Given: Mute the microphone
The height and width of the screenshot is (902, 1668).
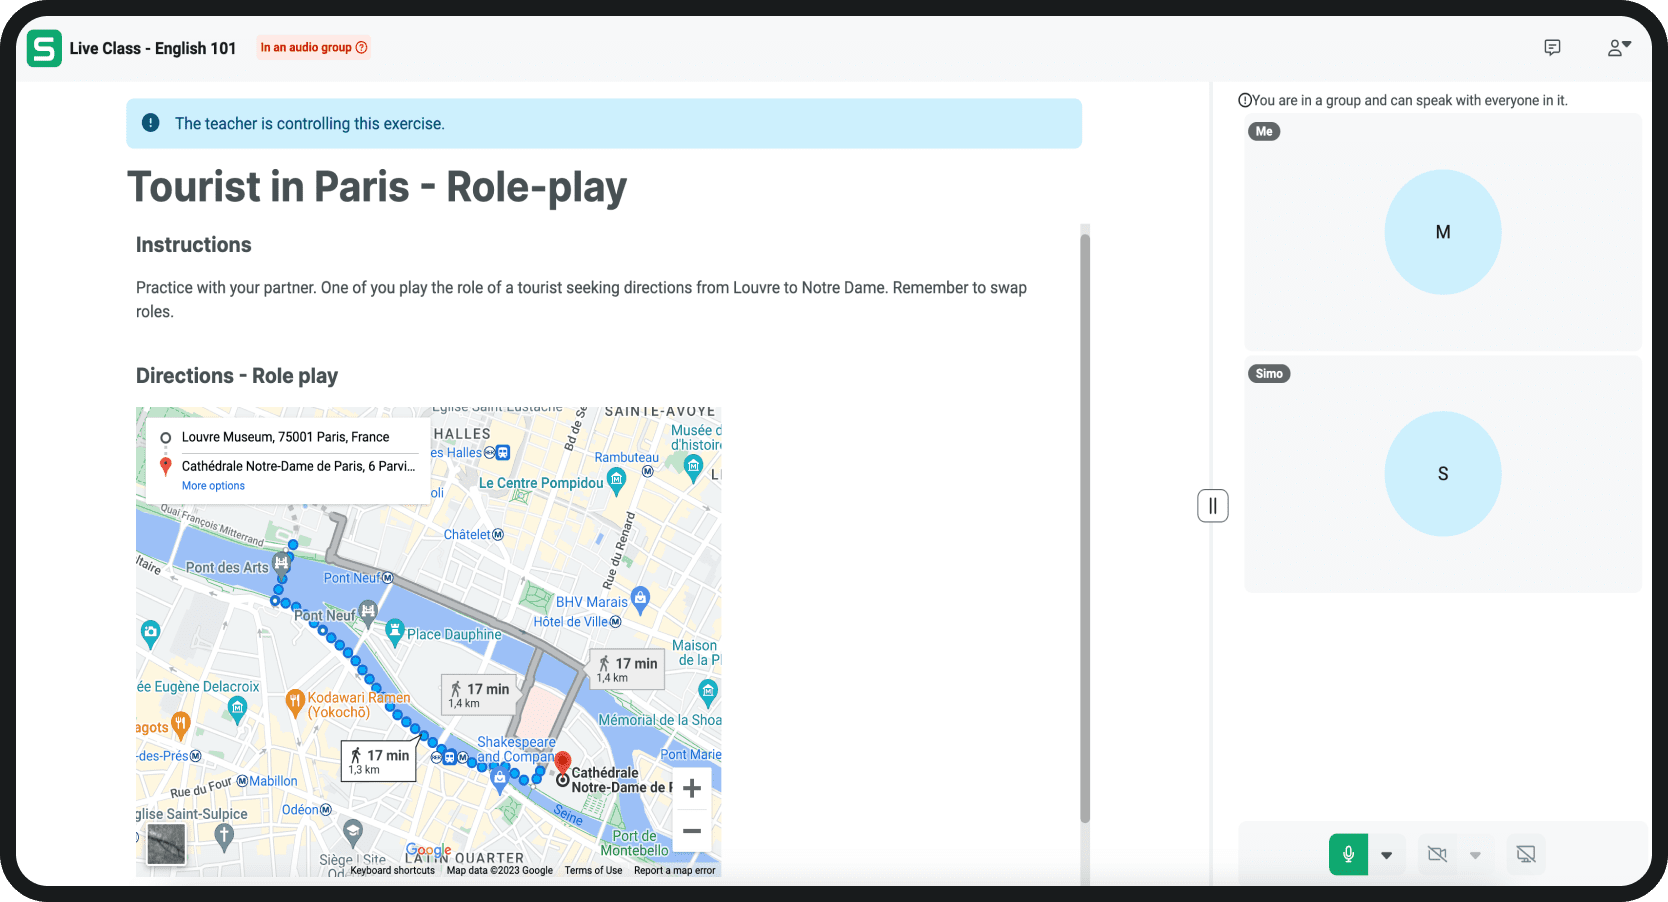Looking at the screenshot, I should (1348, 855).
